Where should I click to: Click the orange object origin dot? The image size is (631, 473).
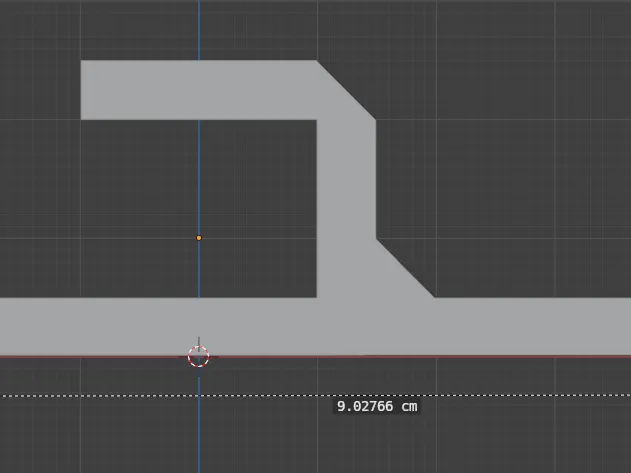[x=199, y=238]
